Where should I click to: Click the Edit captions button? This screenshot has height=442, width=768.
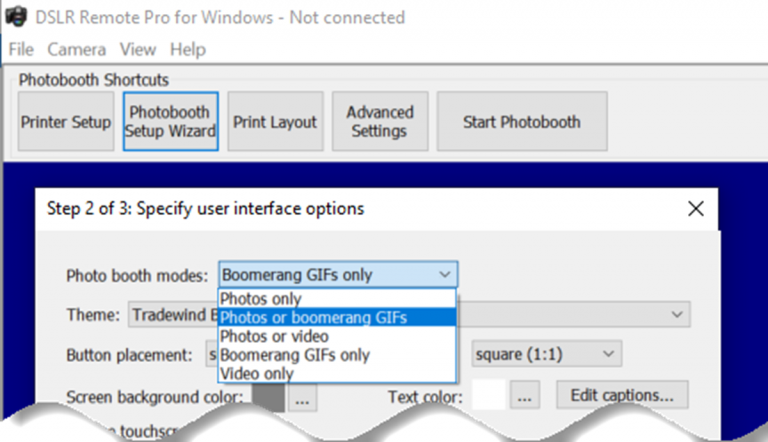click(x=622, y=395)
